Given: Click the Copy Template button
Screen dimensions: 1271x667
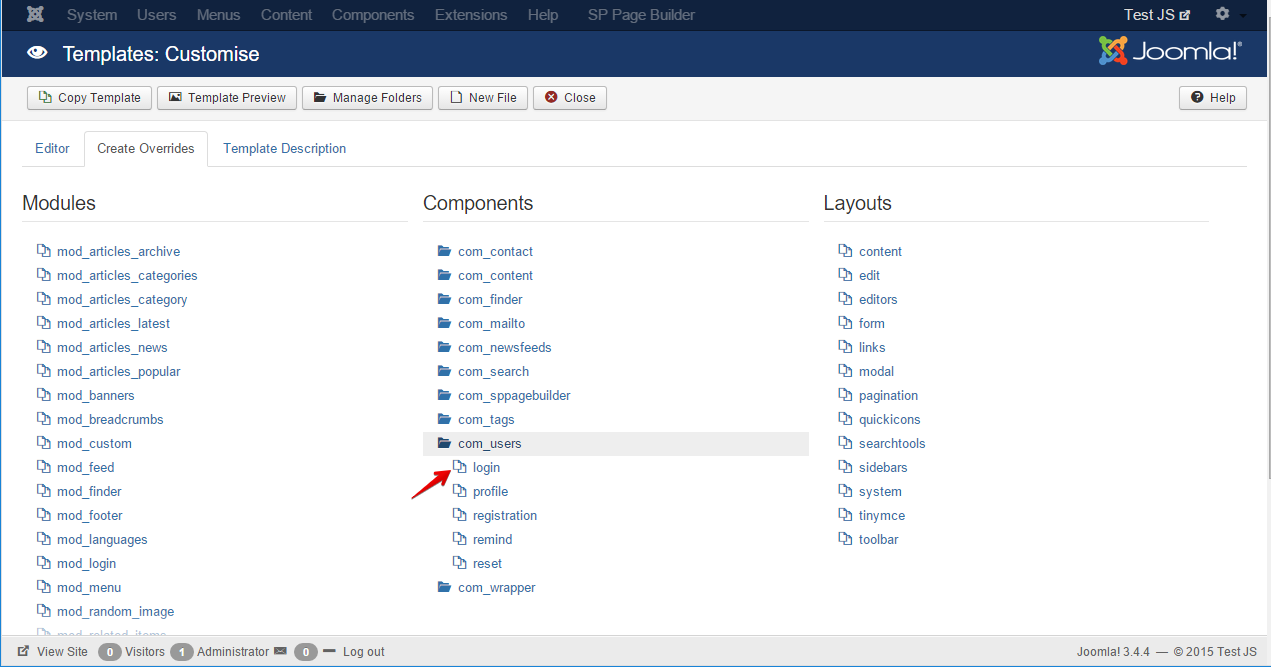Looking at the screenshot, I should click(x=88, y=97).
